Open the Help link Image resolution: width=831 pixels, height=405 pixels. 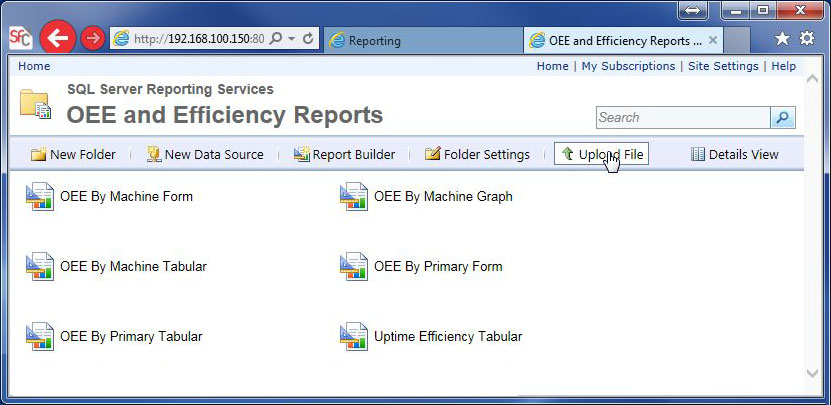pyautogui.click(x=783, y=66)
